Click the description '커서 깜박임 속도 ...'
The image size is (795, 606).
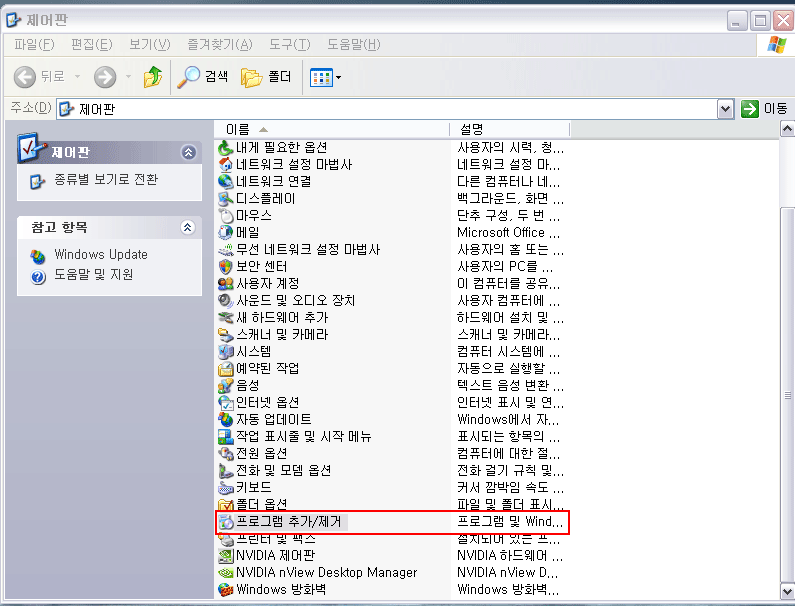tap(510, 487)
